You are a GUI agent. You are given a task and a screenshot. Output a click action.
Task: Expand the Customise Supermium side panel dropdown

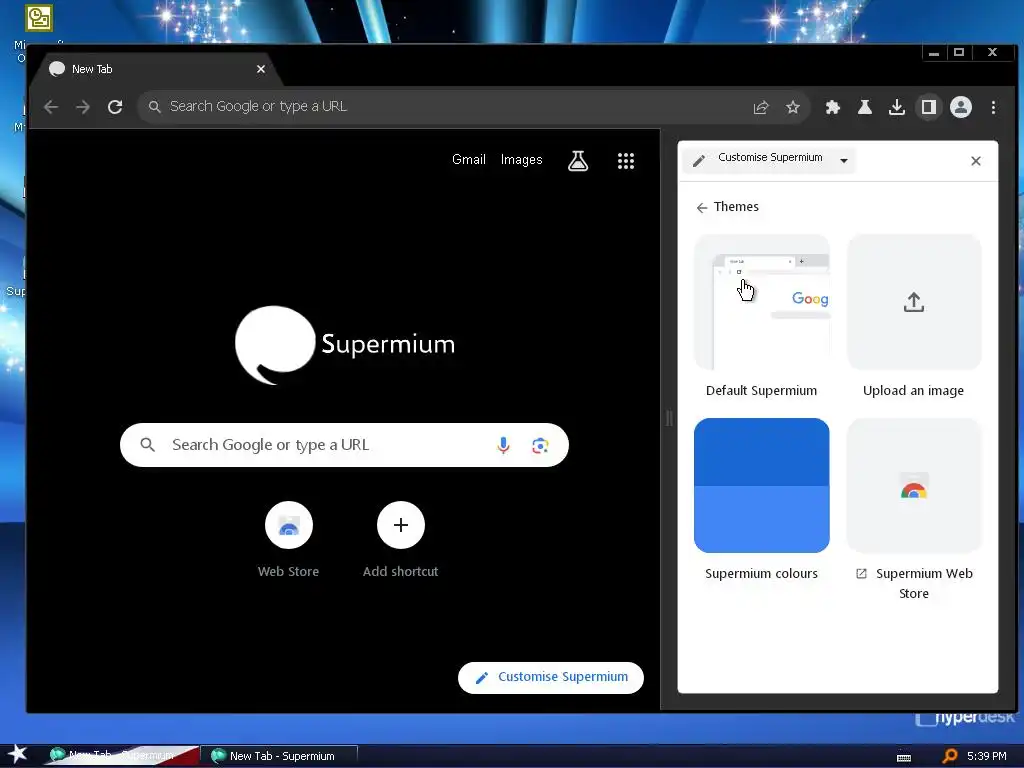click(844, 161)
